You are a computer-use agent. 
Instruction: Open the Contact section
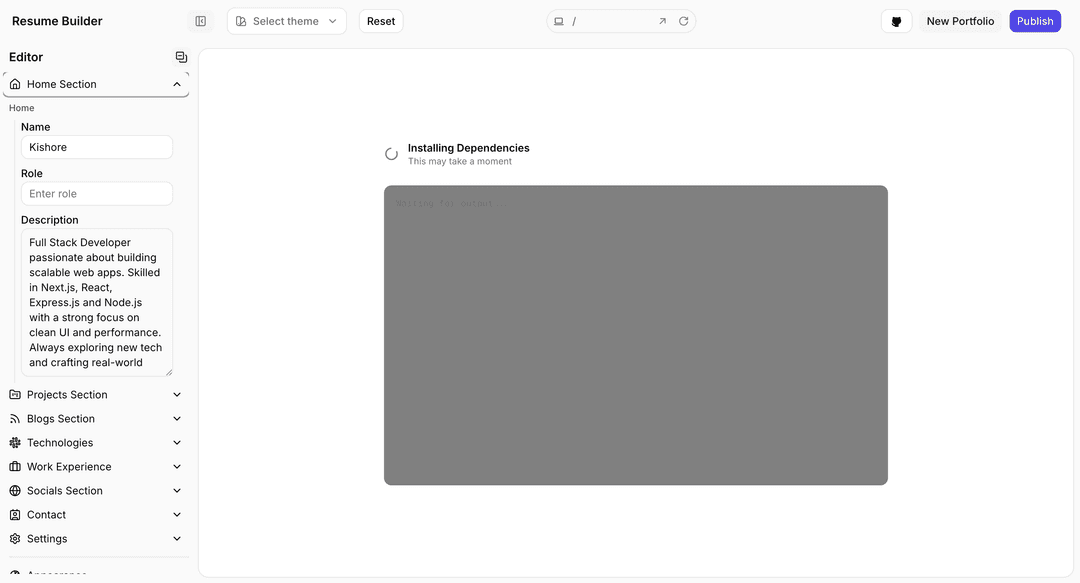[96, 515]
